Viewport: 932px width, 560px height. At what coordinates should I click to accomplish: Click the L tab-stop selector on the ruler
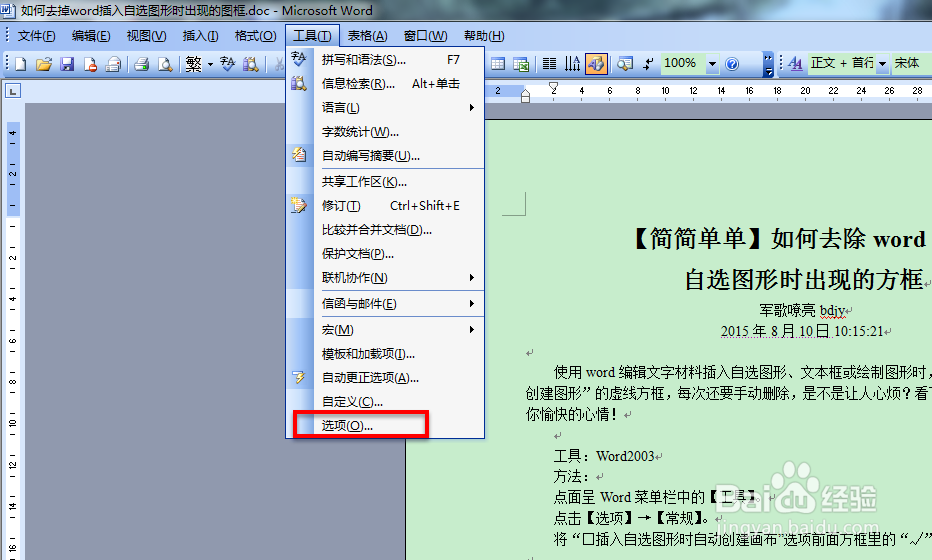pyautogui.click(x=12, y=91)
